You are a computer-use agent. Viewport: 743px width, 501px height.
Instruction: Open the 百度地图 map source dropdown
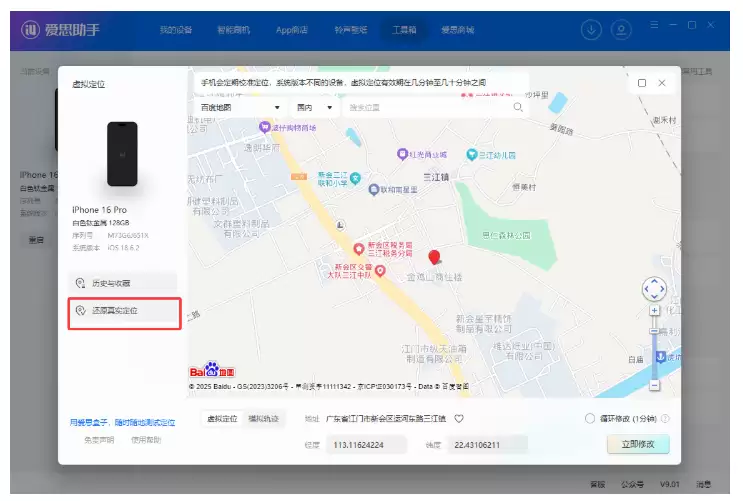(x=240, y=108)
